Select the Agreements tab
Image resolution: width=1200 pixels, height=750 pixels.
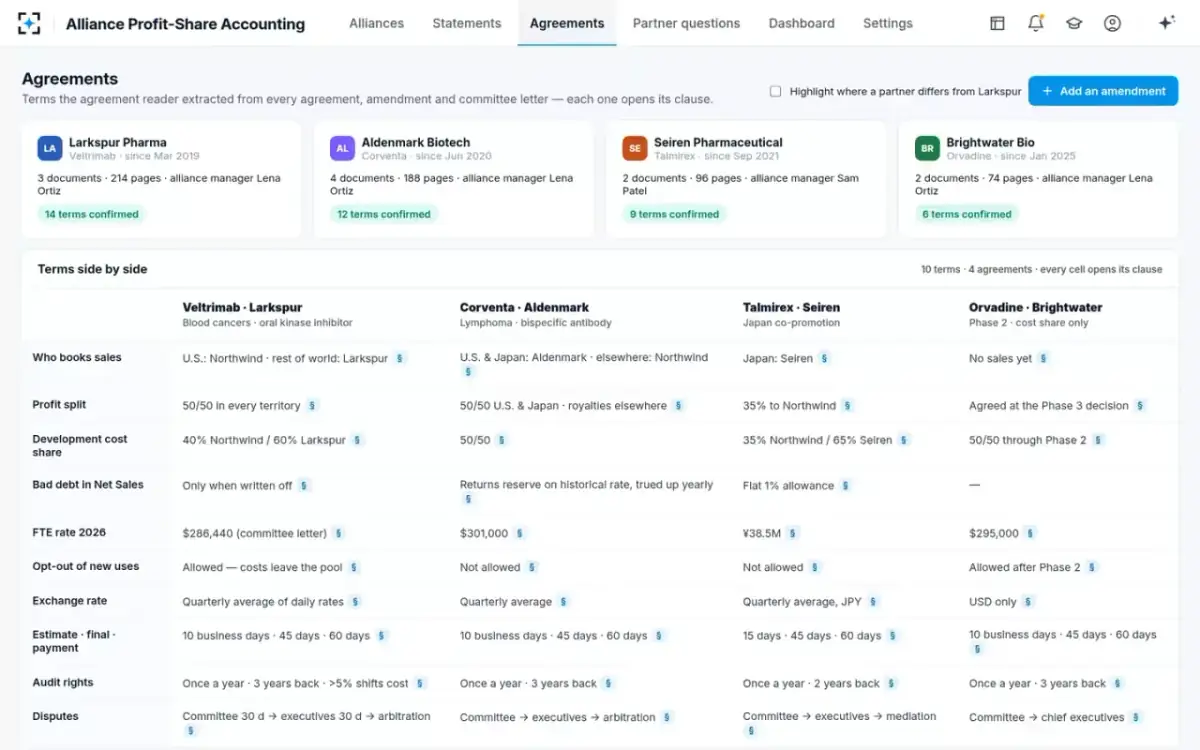pyautogui.click(x=567, y=23)
